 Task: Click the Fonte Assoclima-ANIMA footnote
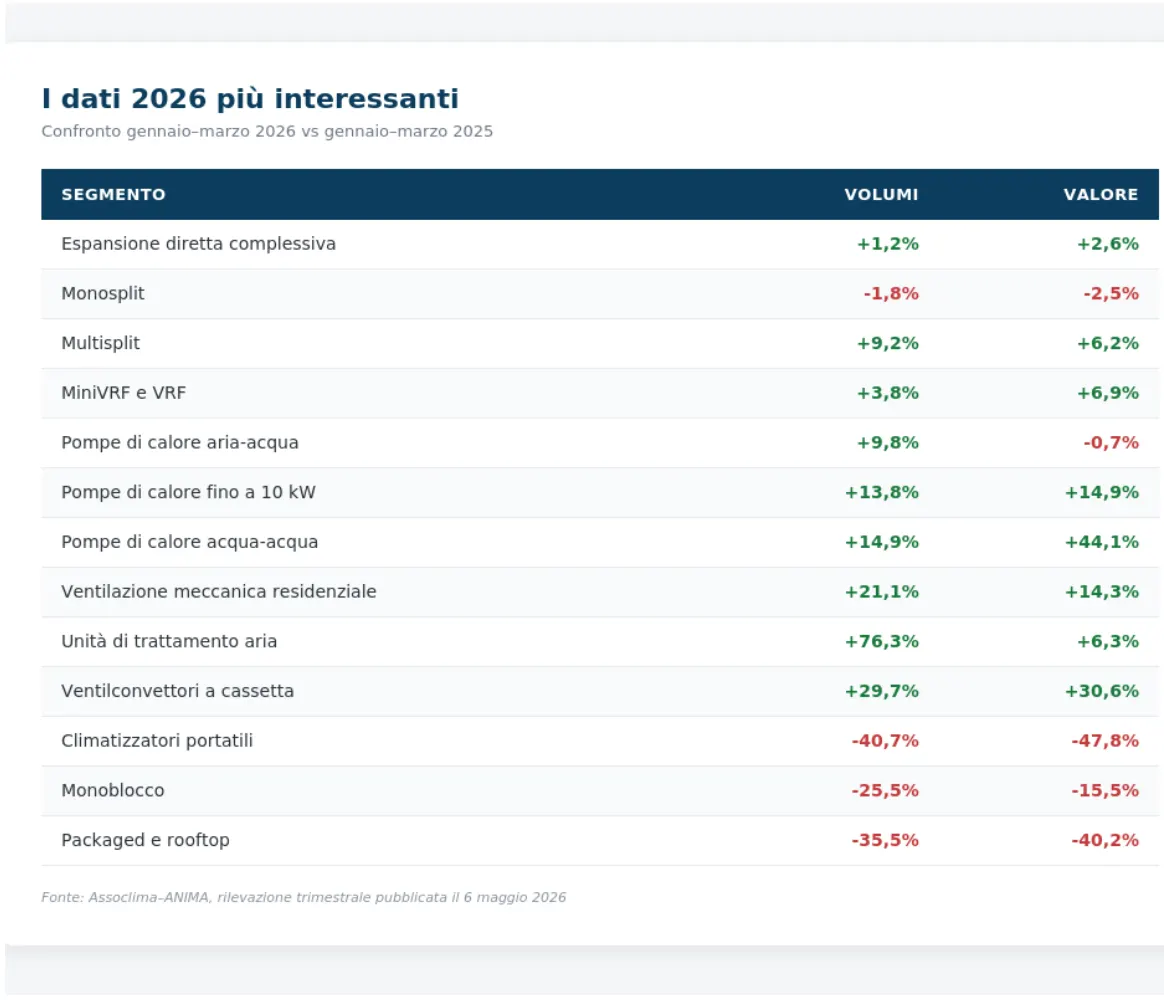304,898
